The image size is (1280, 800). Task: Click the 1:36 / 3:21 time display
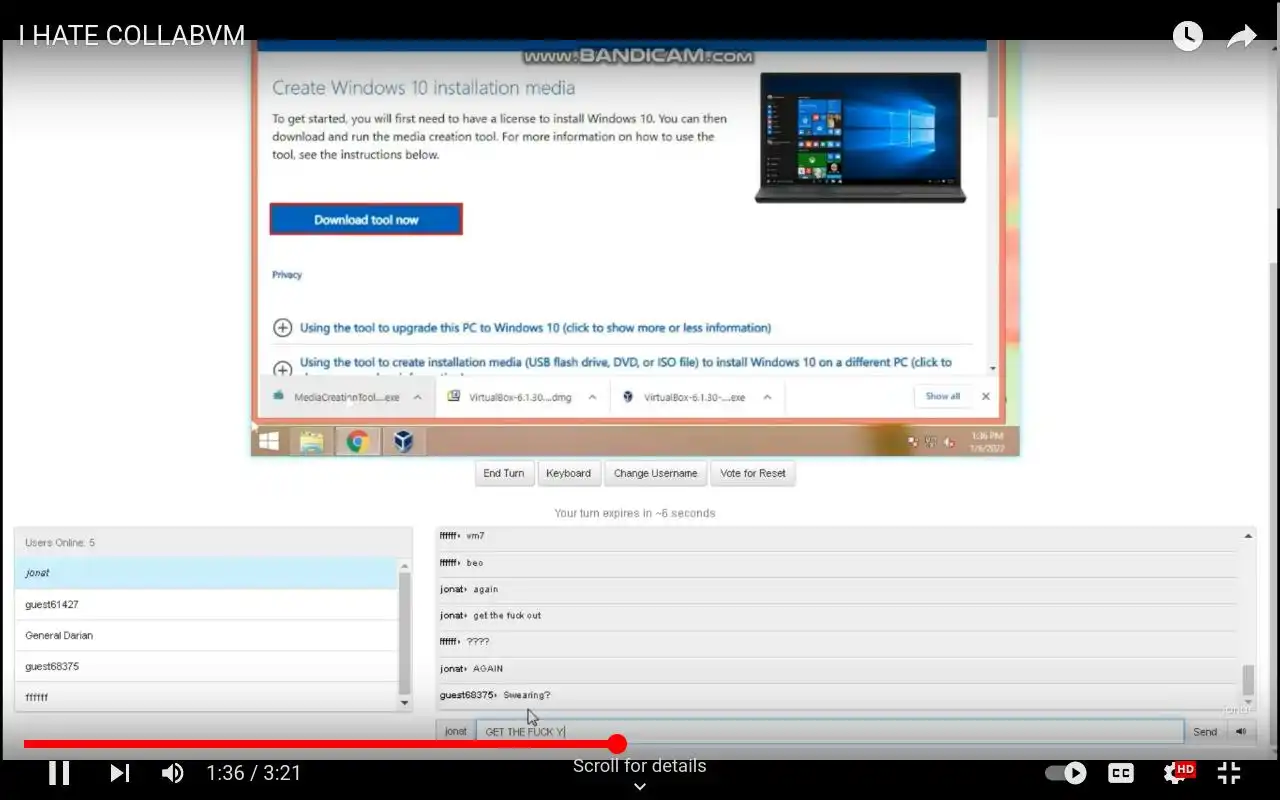pos(253,773)
